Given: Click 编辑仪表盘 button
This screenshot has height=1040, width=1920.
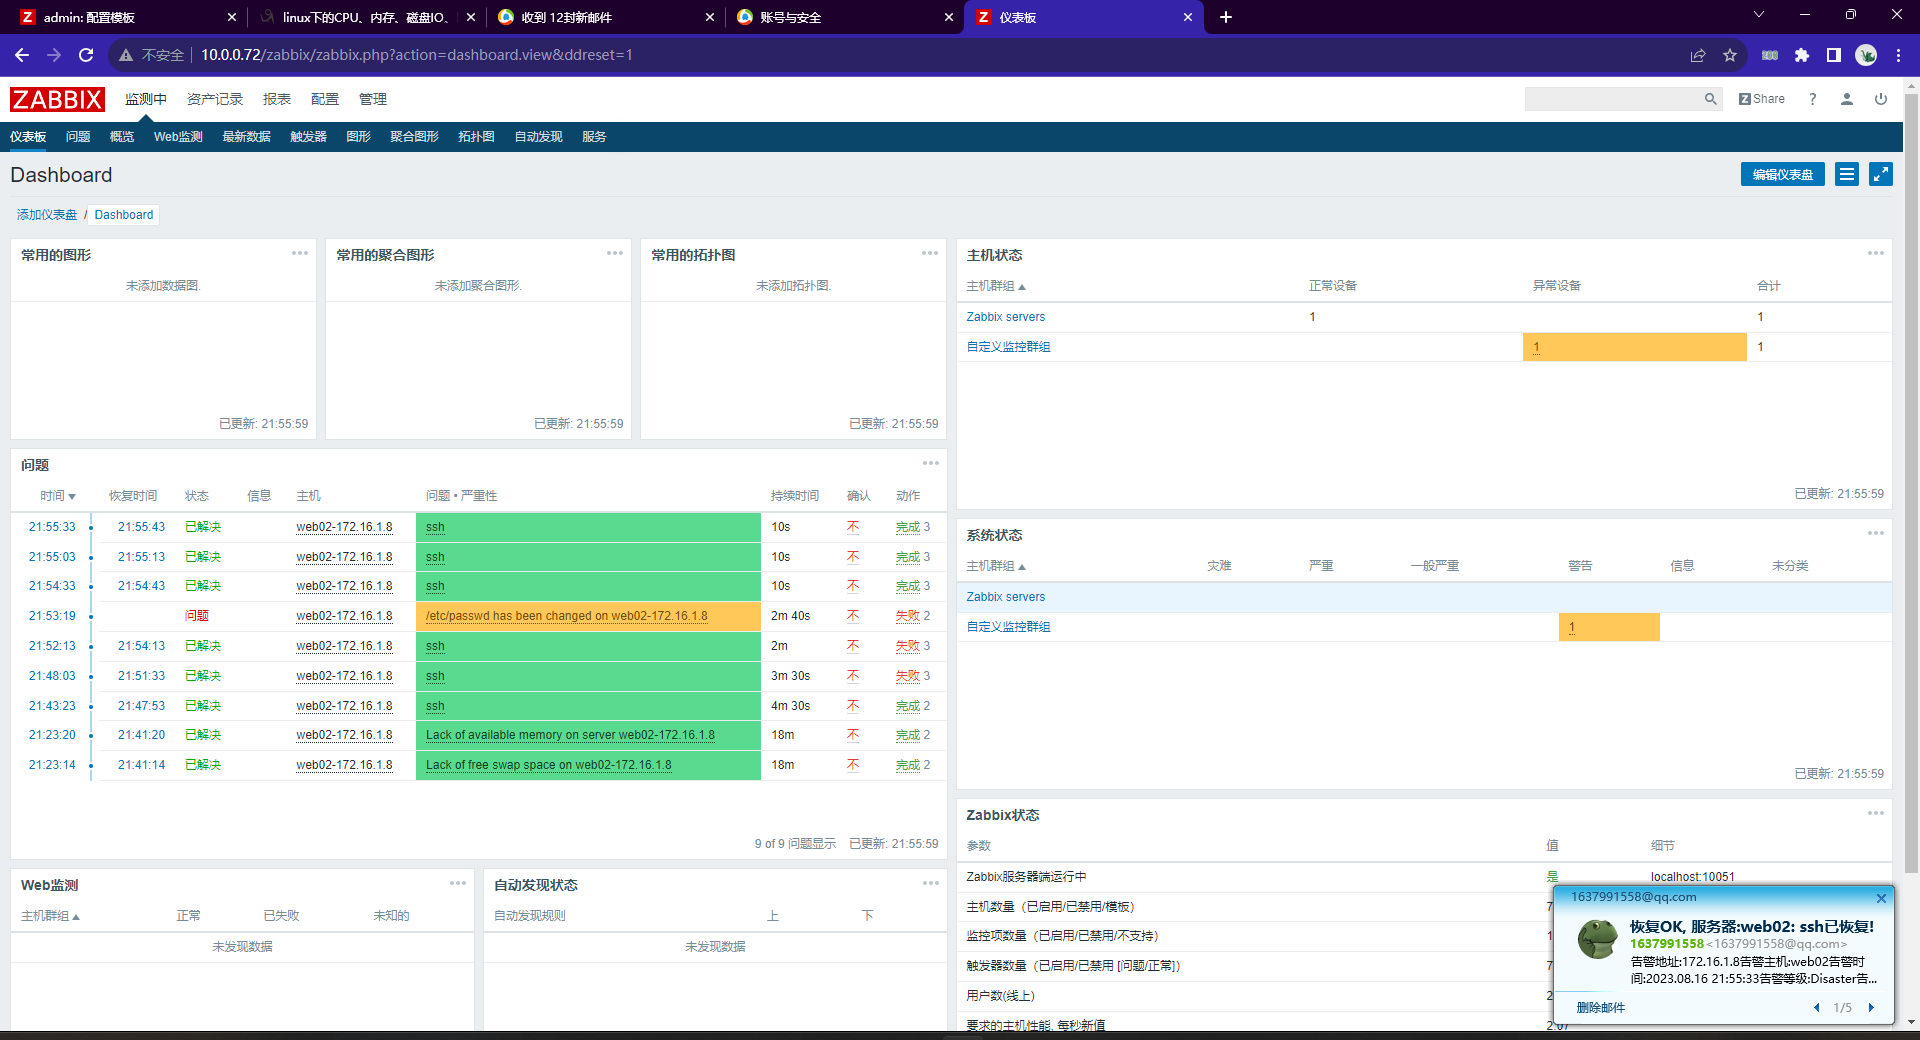Looking at the screenshot, I should (1783, 174).
